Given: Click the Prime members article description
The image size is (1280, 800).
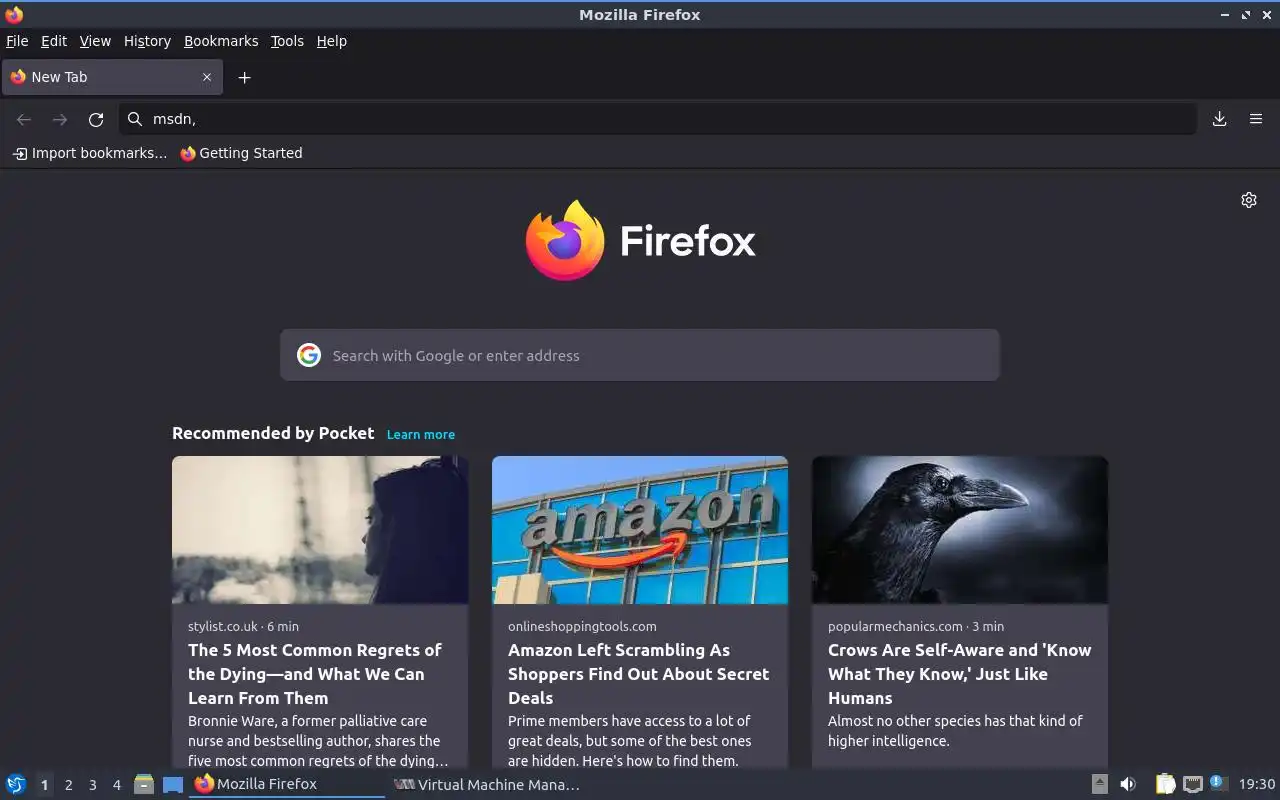Looking at the screenshot, I should pyautogui.click(x=629, y=741).
